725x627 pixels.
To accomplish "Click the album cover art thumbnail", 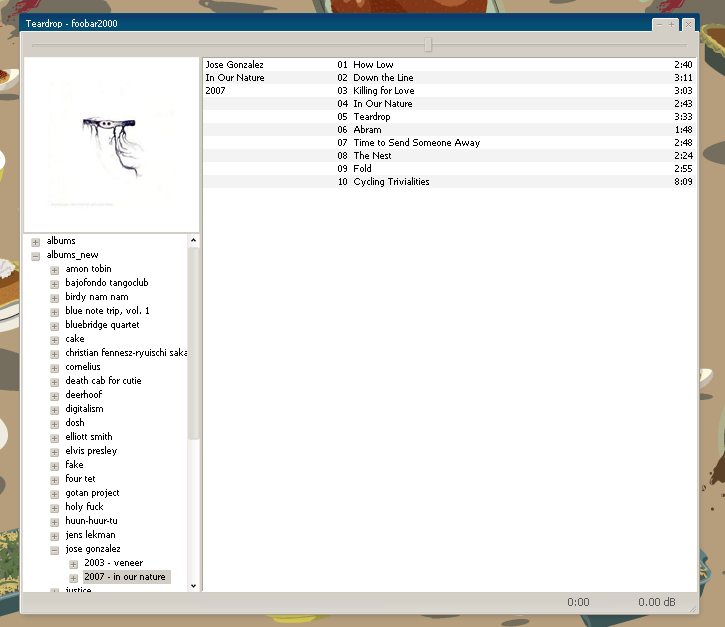I will coord(111,145).
